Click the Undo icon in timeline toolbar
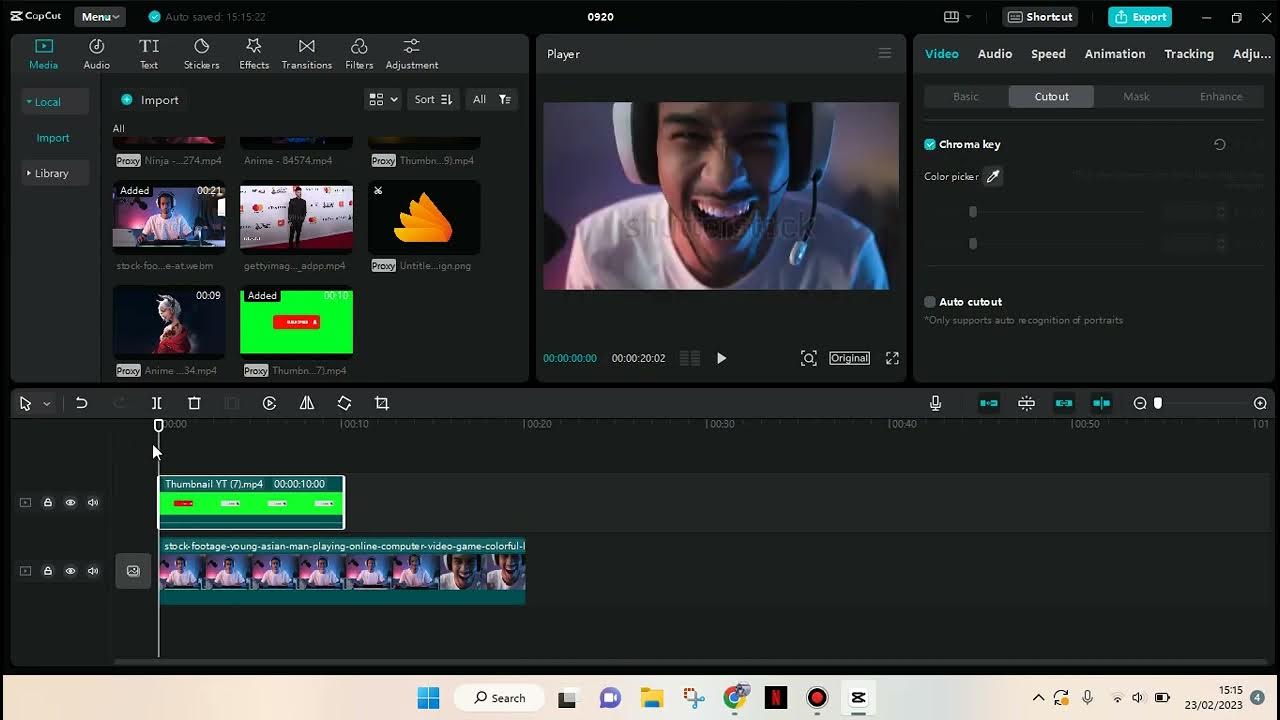The height and width of the screenshot is (720, 1280). click(x=82, y=403)
